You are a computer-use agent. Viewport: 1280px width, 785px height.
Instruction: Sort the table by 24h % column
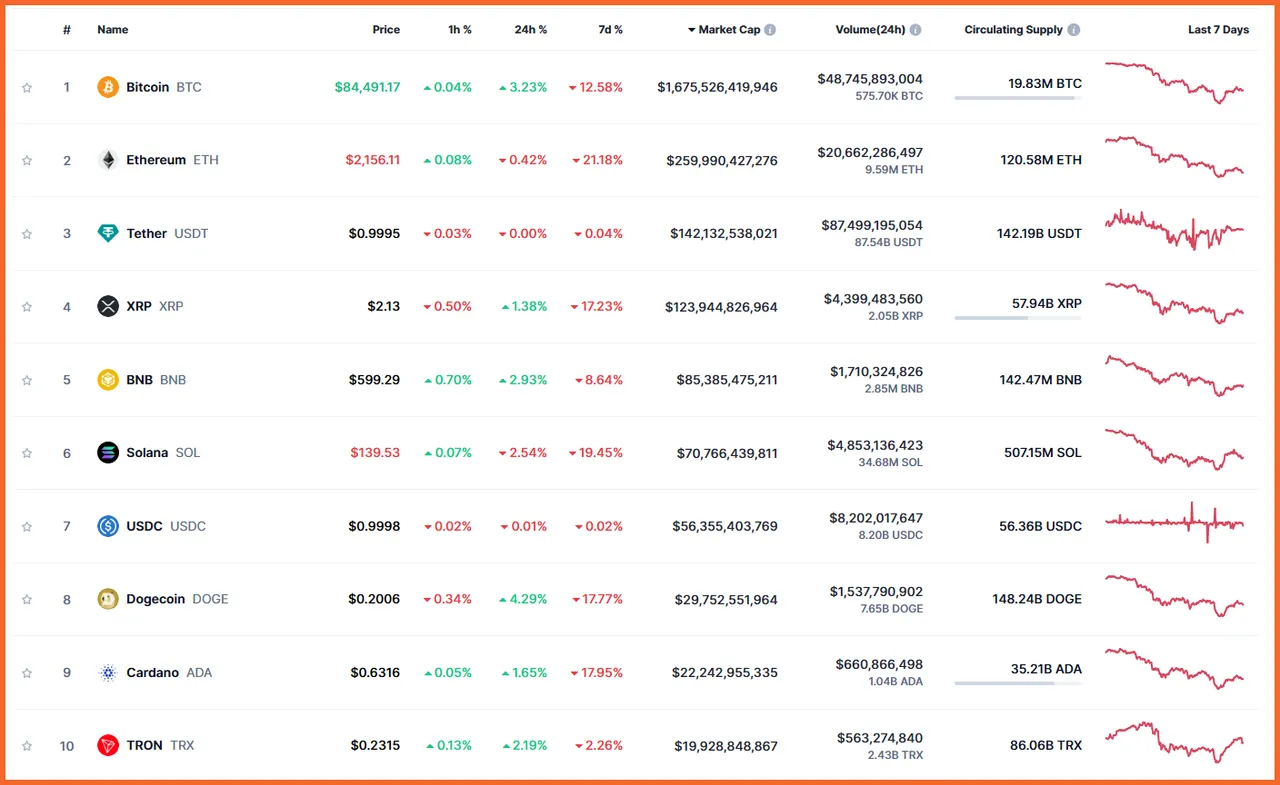tap(531, 30)
